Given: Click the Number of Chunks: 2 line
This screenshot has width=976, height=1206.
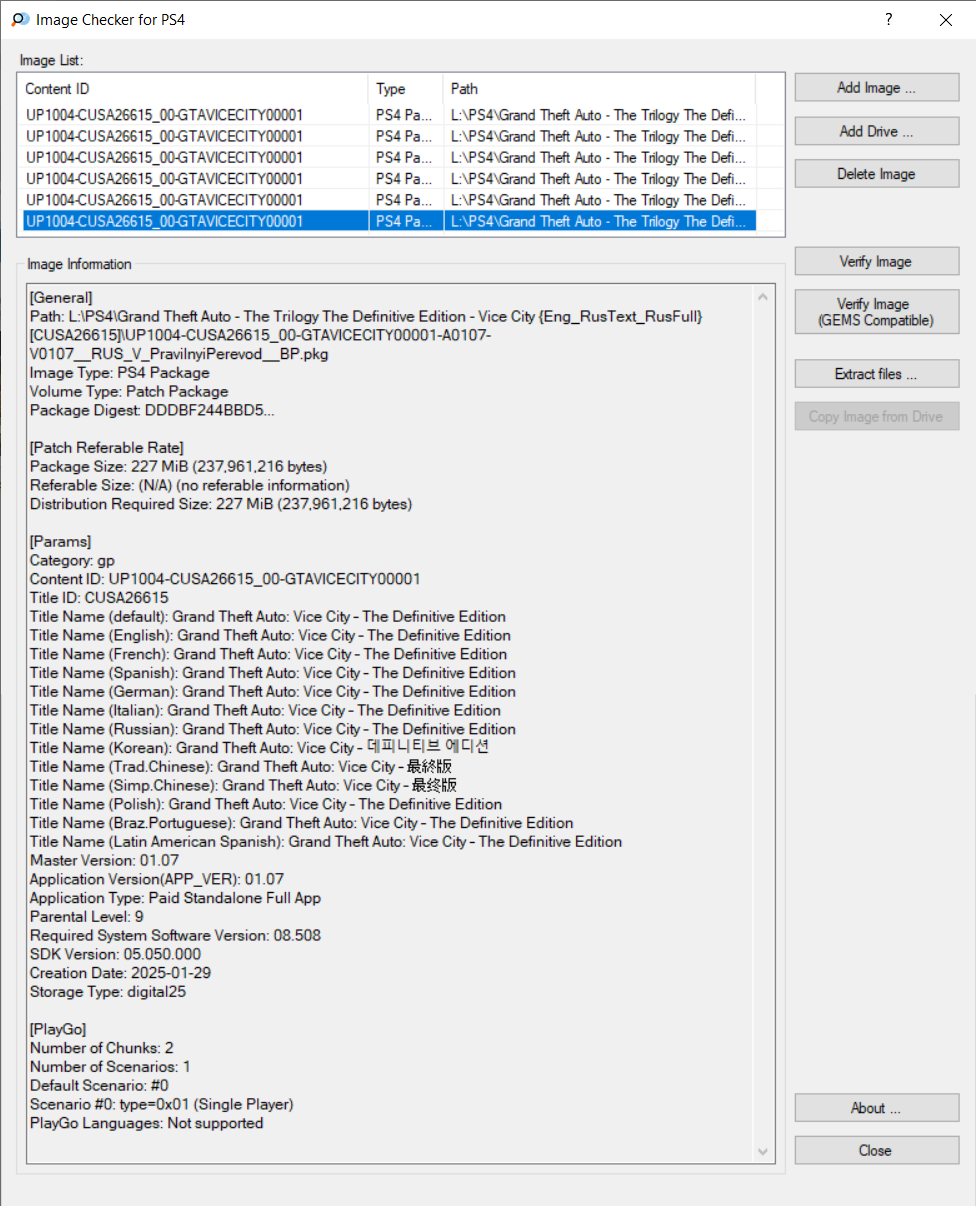Looking at the screenshot, I should click(x=101, y=1048).
